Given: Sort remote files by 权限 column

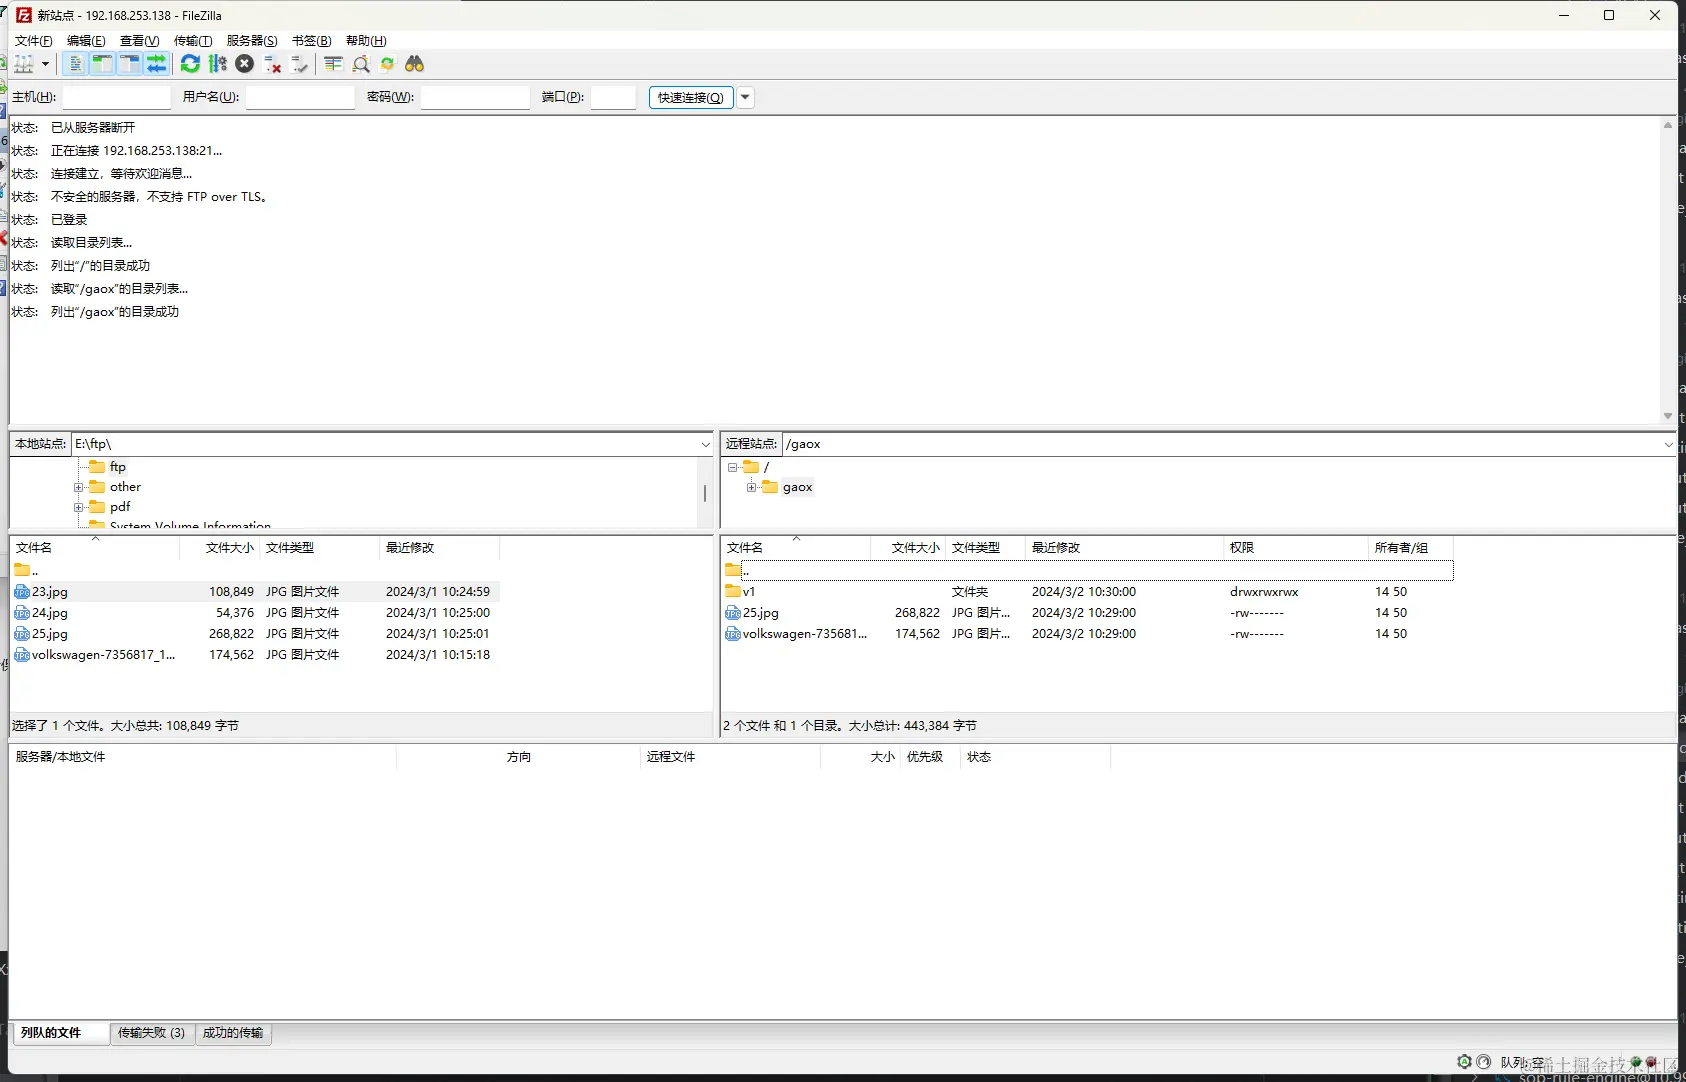Looking at the screenshot, I should (x=1297, y=548).
